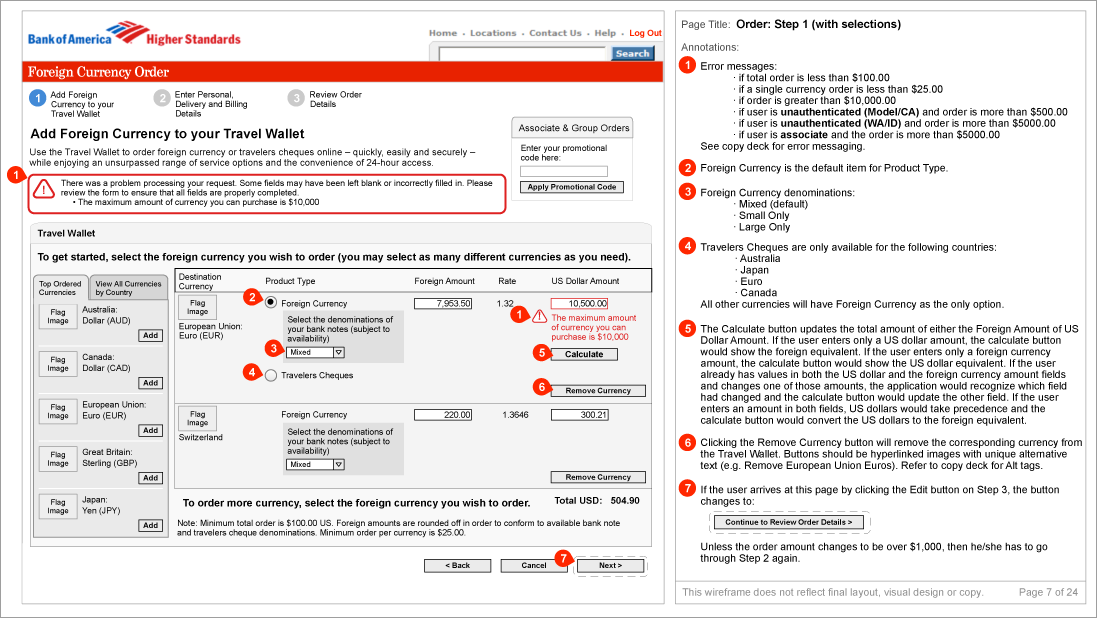Open the Mixed denominations dropdown for Euro

pyautogui.click(x=315, y=353)
